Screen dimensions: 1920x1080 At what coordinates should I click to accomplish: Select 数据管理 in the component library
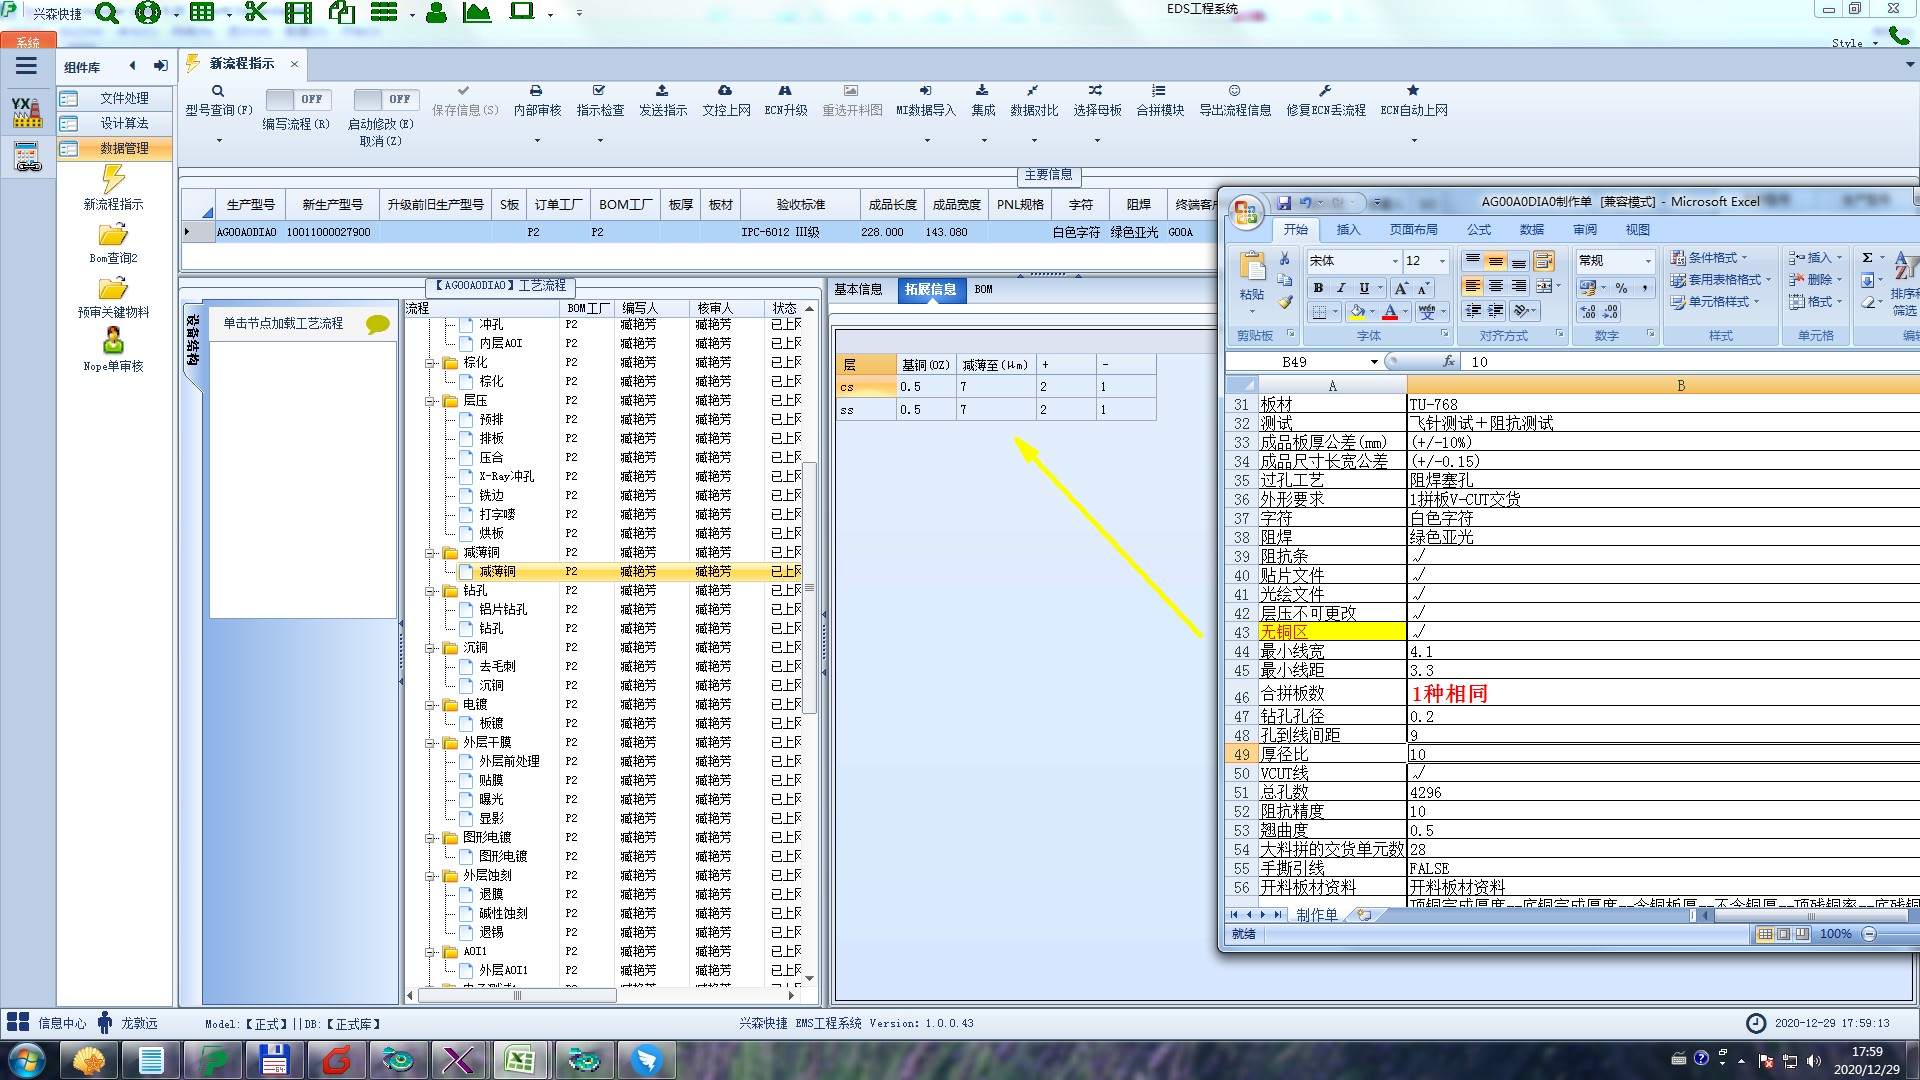124,148
